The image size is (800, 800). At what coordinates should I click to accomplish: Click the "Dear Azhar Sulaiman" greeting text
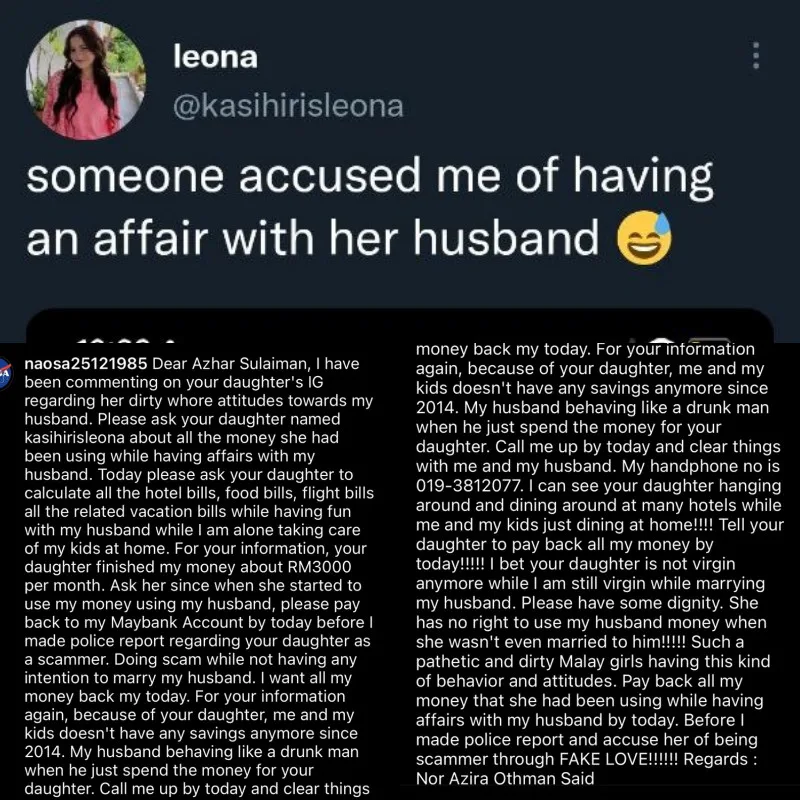coord(230,365)
